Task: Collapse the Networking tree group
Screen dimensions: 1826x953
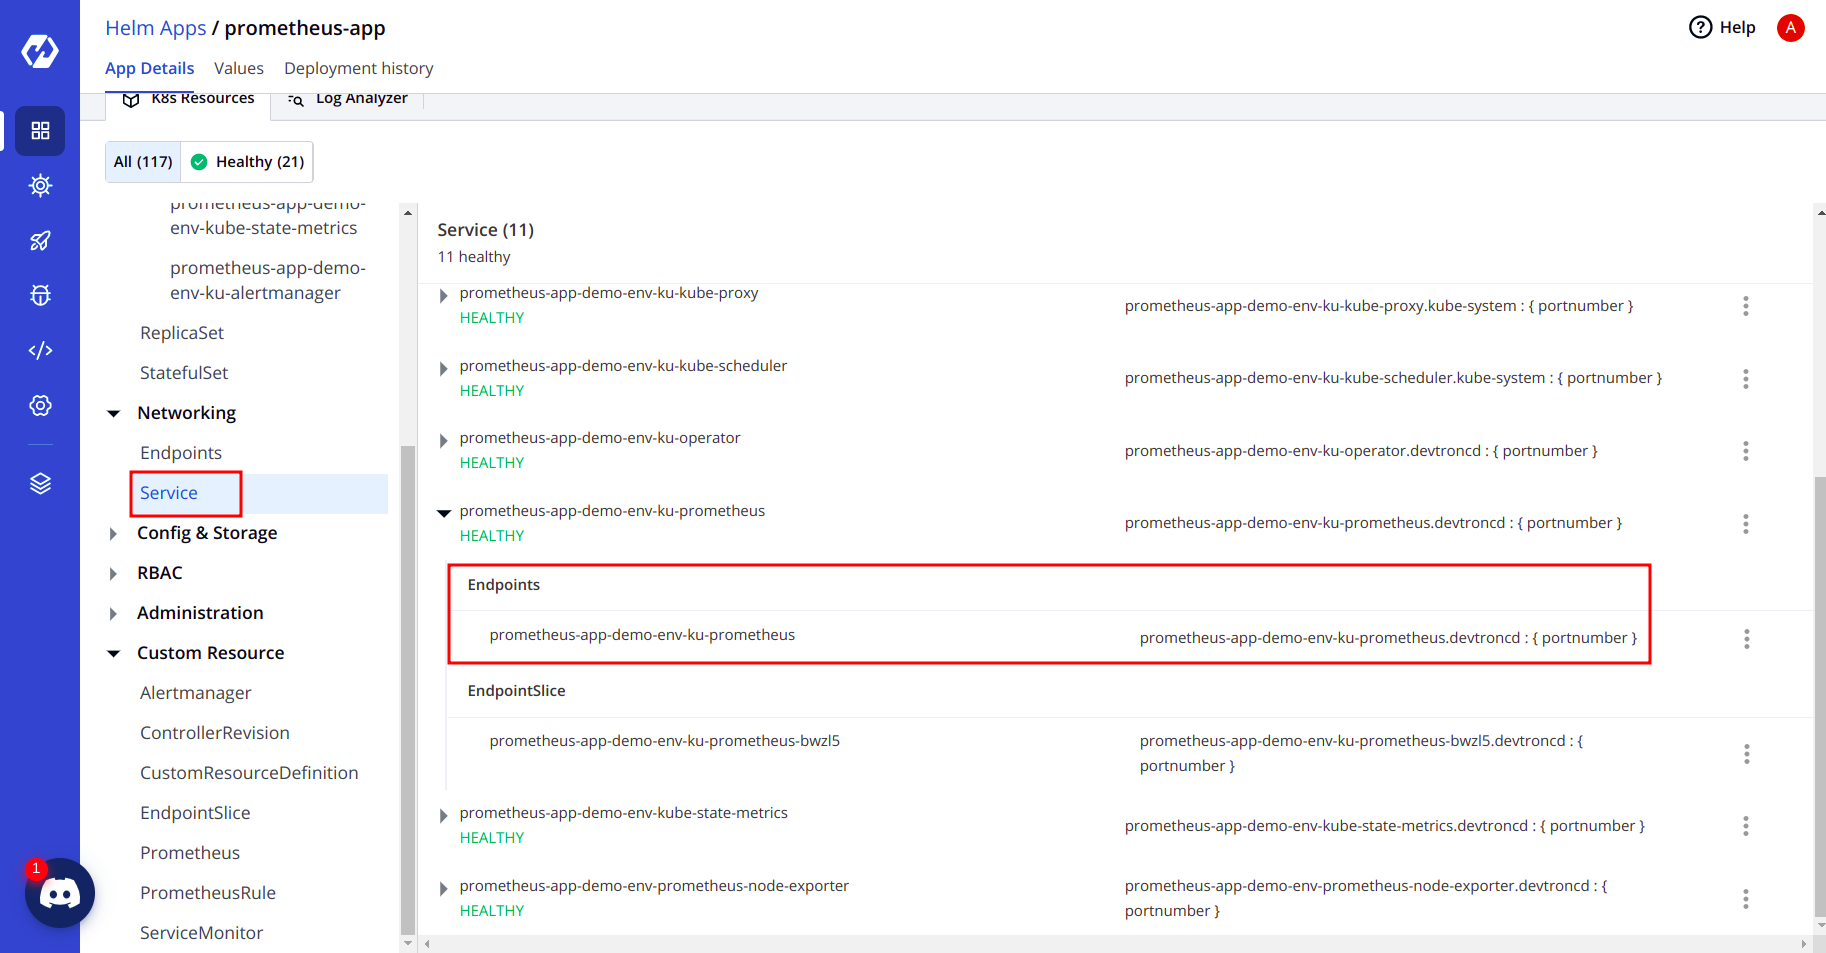Action: (x=114, y=414)
